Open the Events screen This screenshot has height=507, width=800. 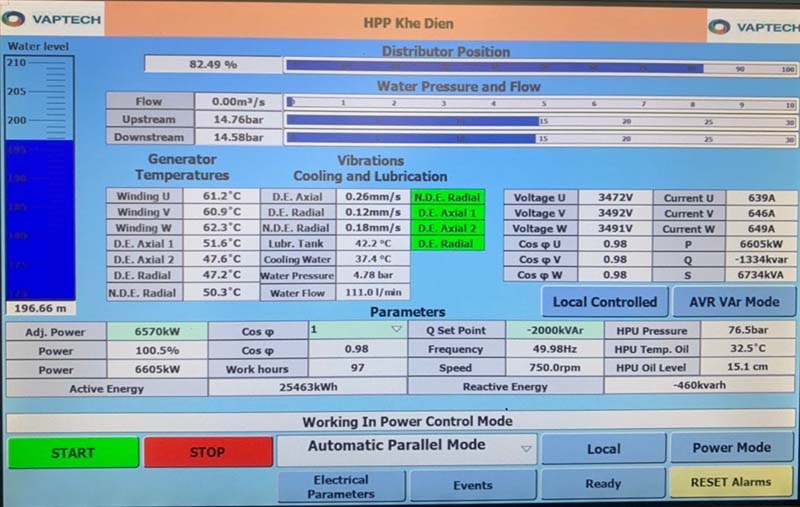click(x=472, y=486)
